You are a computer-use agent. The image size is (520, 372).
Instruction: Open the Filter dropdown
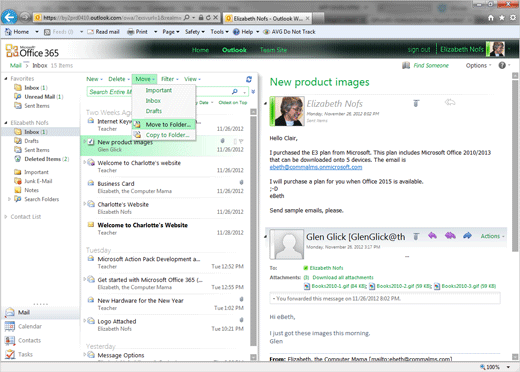click(170, 79)
